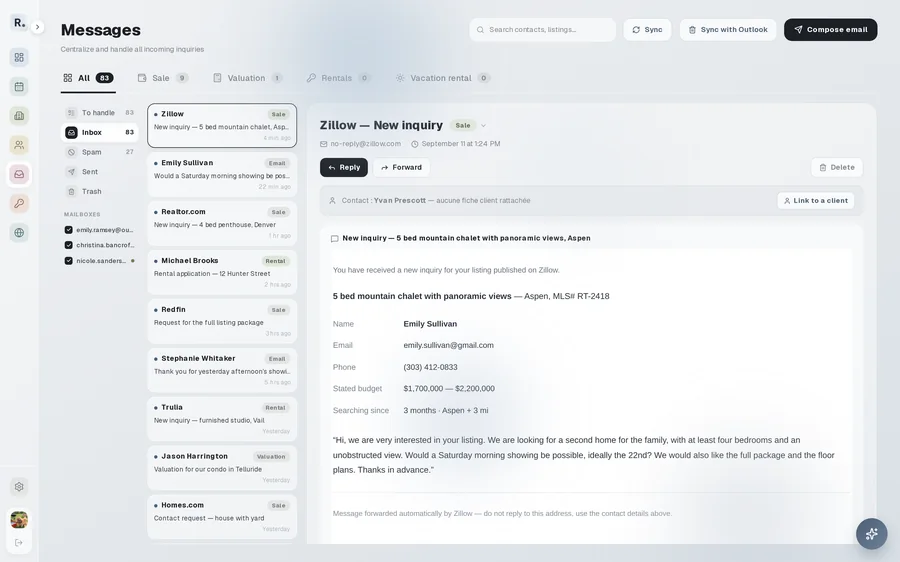Switch to the Rentals tab
900x562 pixels.
coord(338,78)
